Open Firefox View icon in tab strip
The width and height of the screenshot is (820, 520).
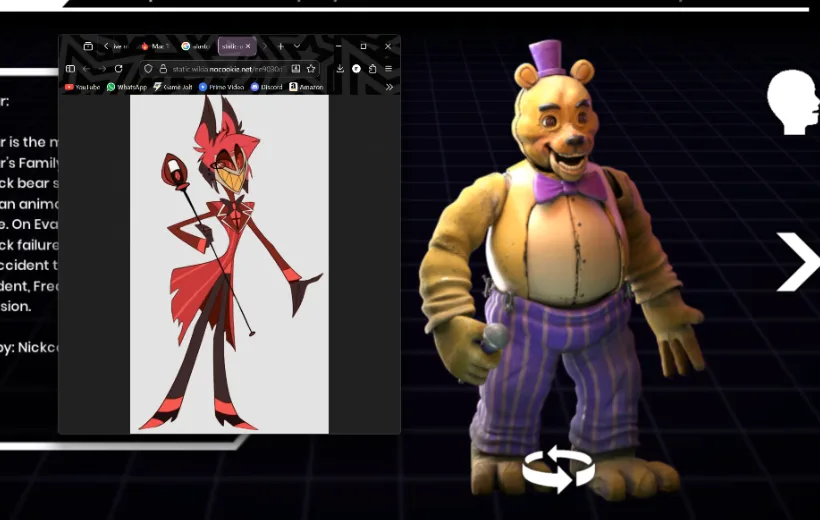coord(88,46)
